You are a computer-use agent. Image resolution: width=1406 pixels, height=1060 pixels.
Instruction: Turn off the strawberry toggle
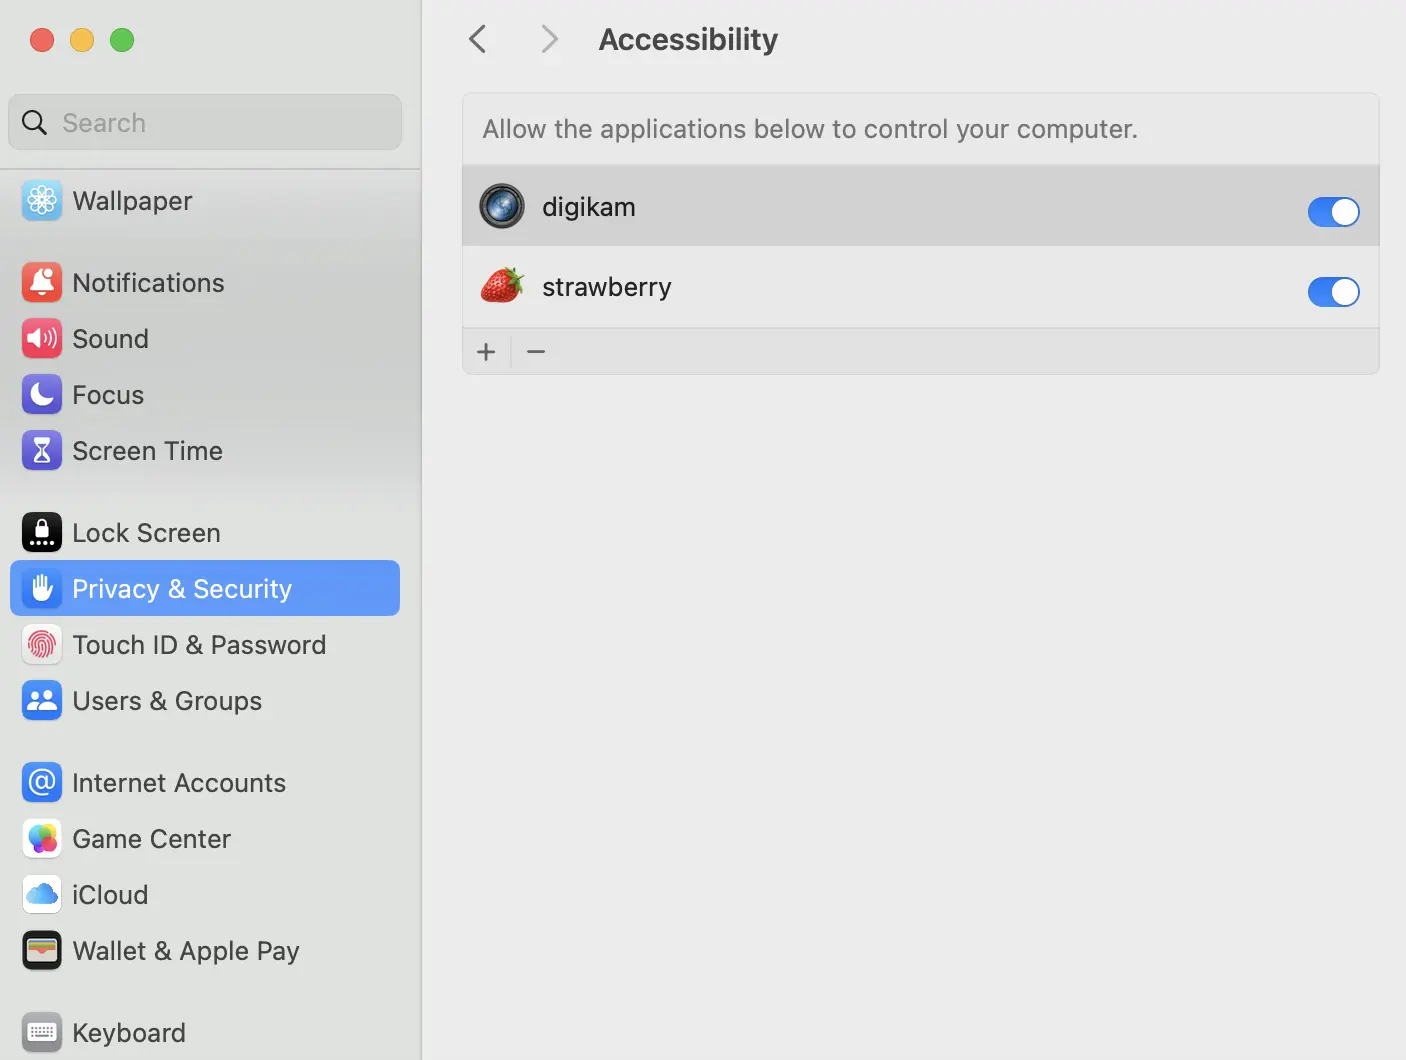click(1333, 292)
